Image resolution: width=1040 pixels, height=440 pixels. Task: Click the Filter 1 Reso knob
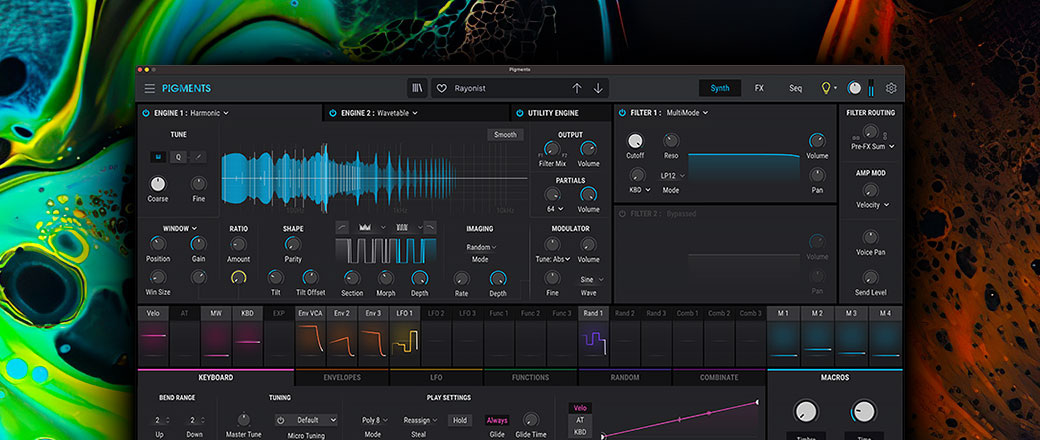[x=671, y=141]
